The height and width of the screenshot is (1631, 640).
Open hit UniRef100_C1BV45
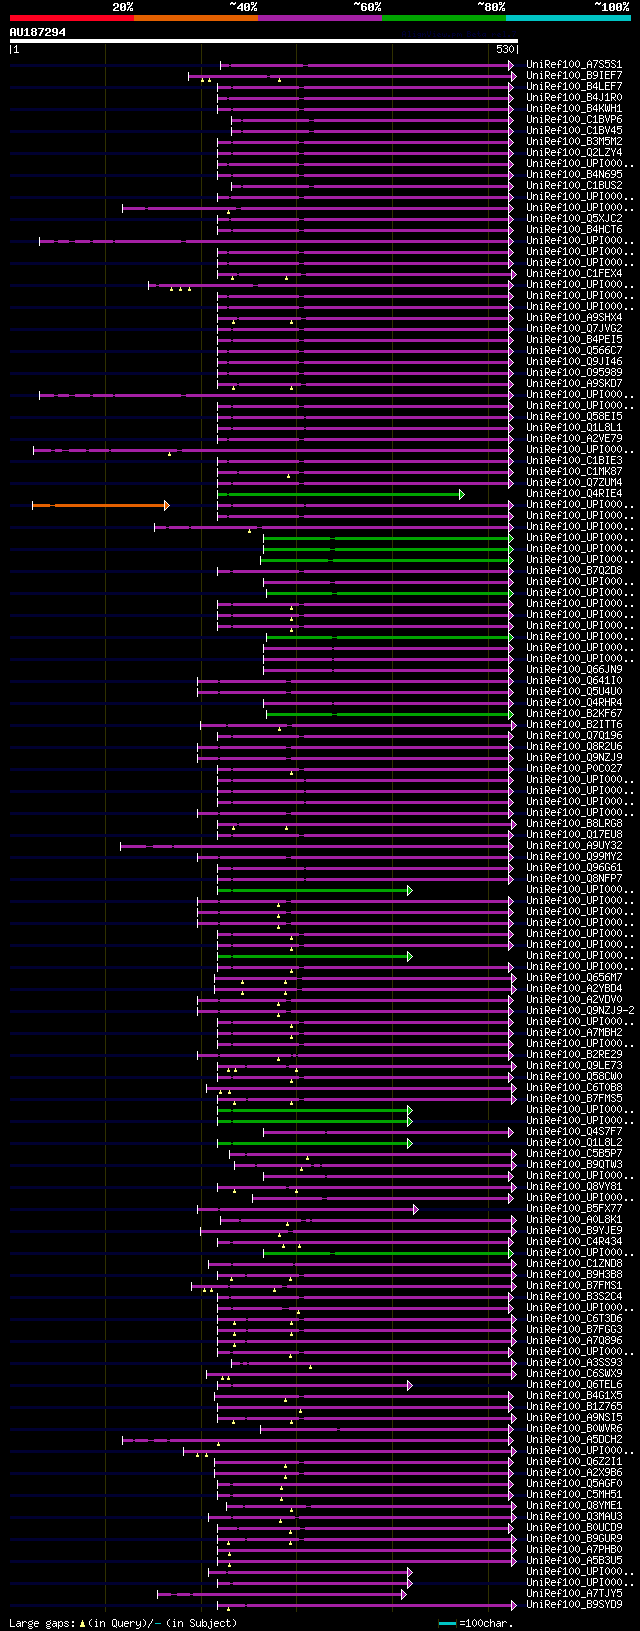(x=574, y=131)
